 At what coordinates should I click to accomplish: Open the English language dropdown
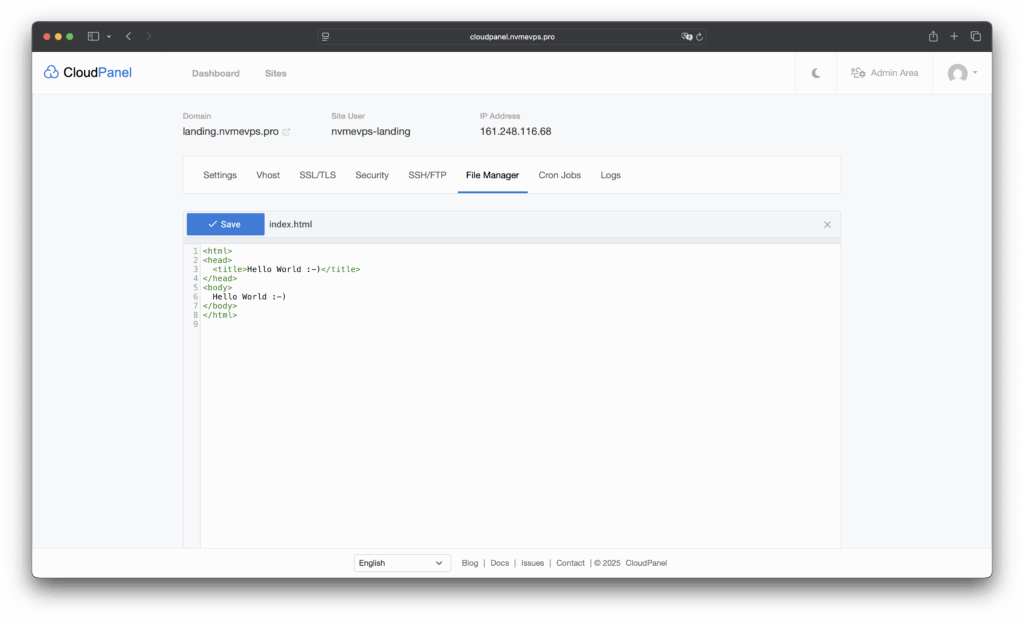403,563
